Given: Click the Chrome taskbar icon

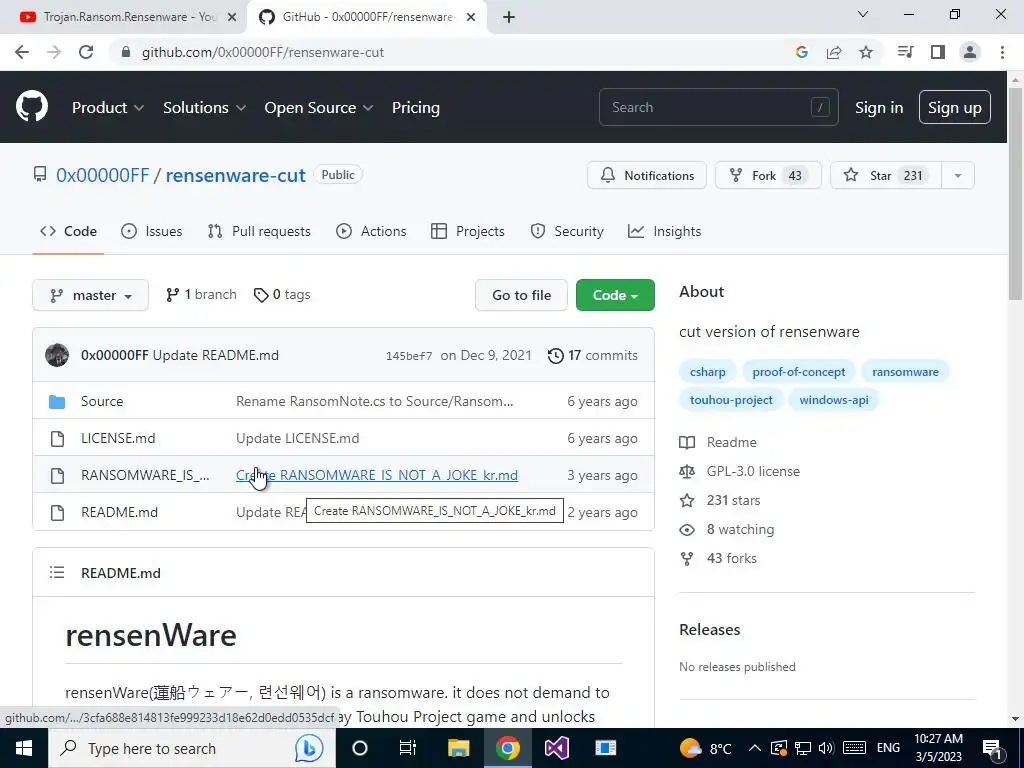Looking at the screenshot, I should pos(507,748).
